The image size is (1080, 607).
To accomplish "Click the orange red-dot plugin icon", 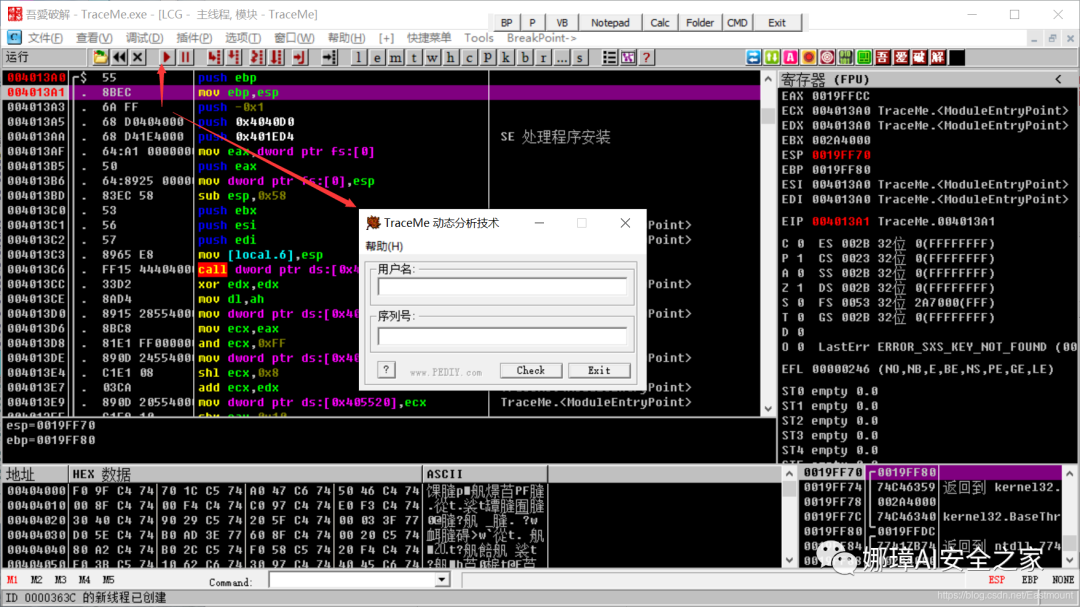I will point(809,57).
